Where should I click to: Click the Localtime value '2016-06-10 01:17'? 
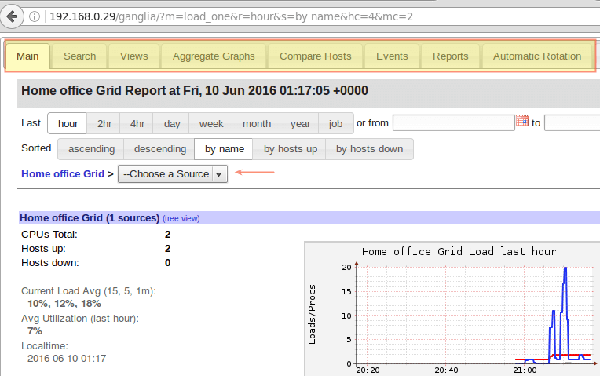tap(67, 359)
